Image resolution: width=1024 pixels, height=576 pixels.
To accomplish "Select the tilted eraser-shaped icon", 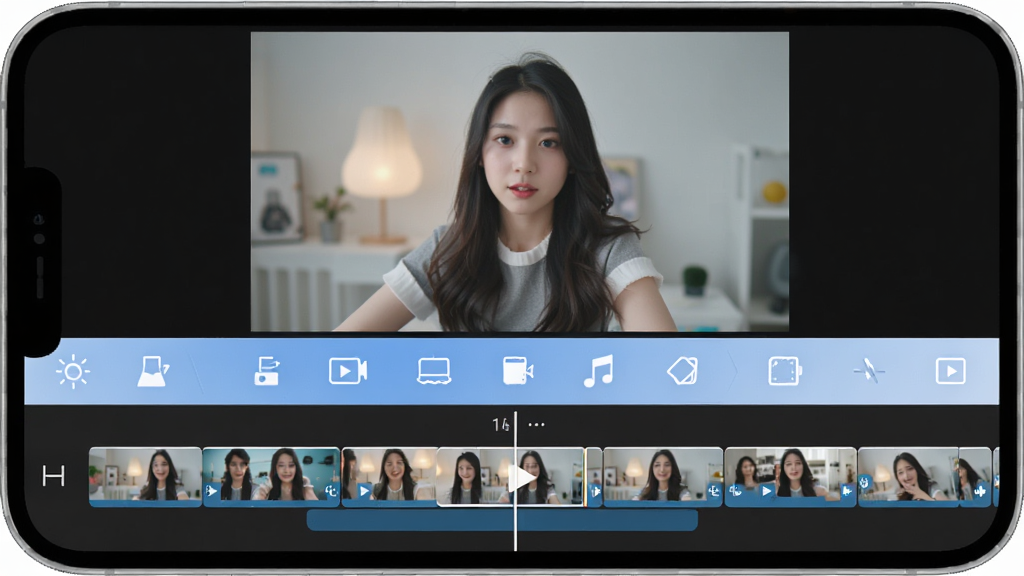I will [x=682, y=371].
